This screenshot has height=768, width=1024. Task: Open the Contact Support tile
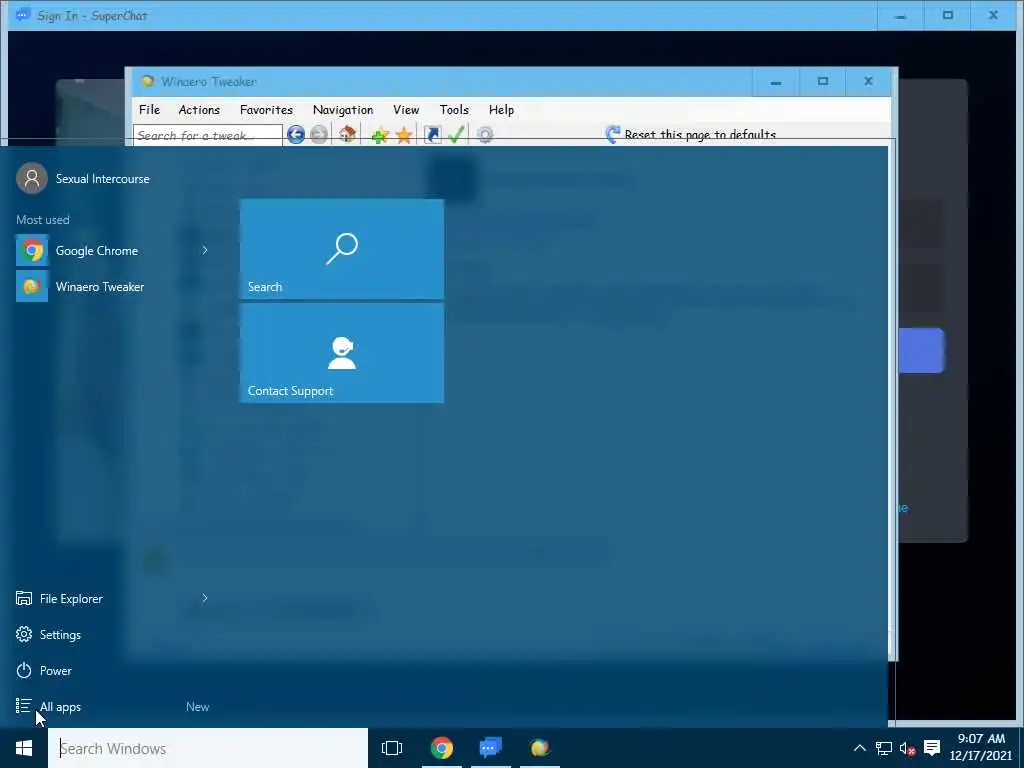point(342,353)
